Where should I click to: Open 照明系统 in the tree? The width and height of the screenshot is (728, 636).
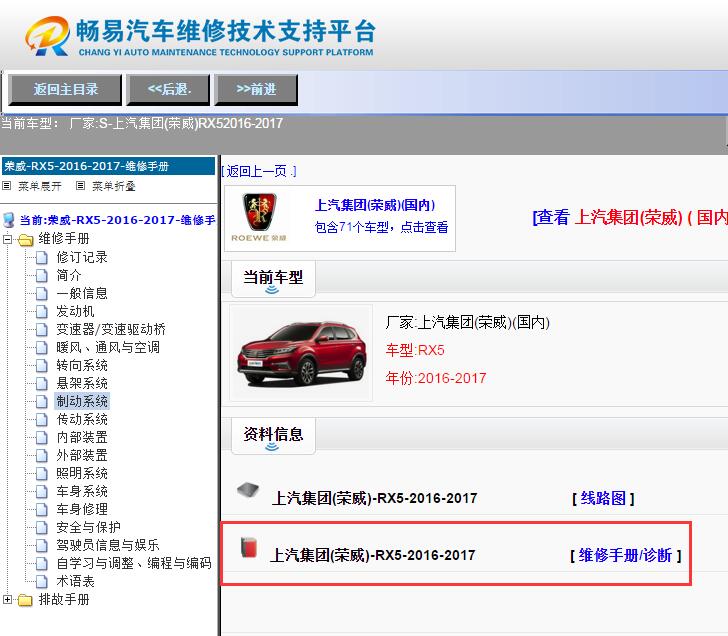coord(82,473)
